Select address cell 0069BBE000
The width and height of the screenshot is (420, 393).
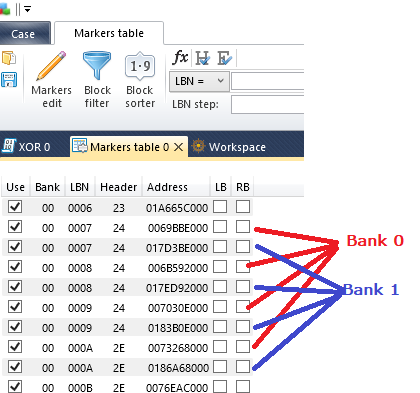pyautogui.click(x=178, y=228)
